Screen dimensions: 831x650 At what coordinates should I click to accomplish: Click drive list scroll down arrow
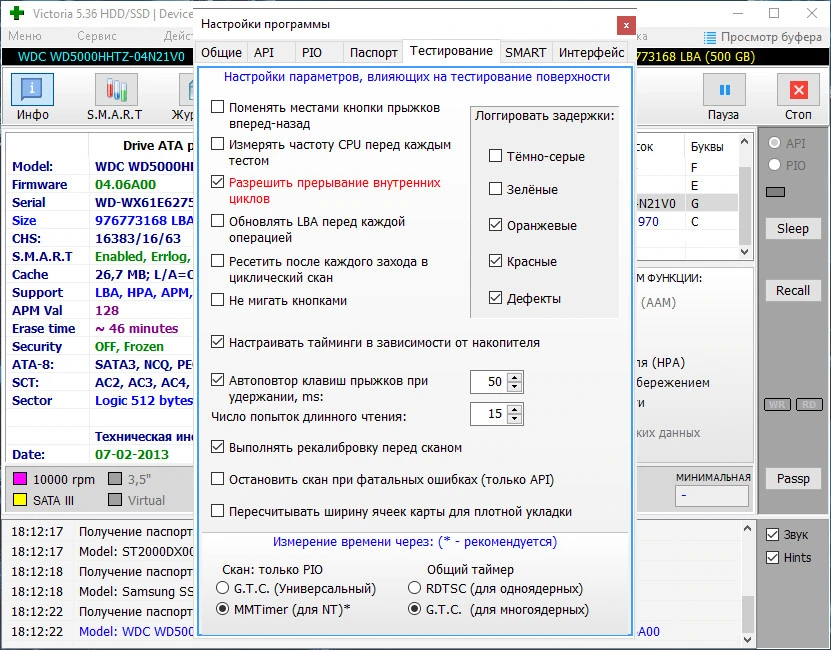(x=745, y=252)
